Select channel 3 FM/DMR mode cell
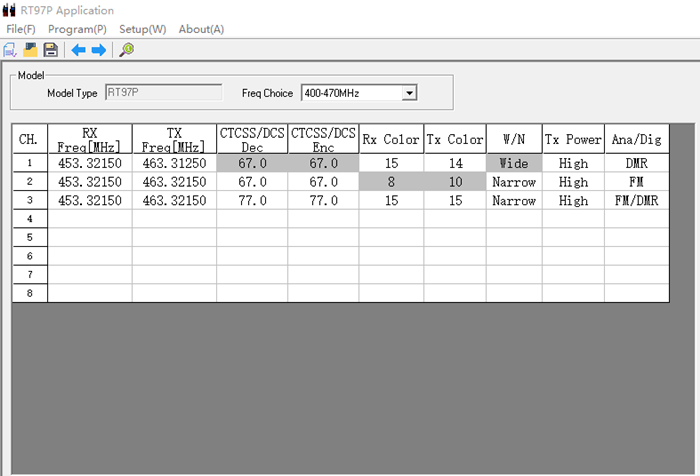Viewport: 700px width, 476px height. (636, 201)
